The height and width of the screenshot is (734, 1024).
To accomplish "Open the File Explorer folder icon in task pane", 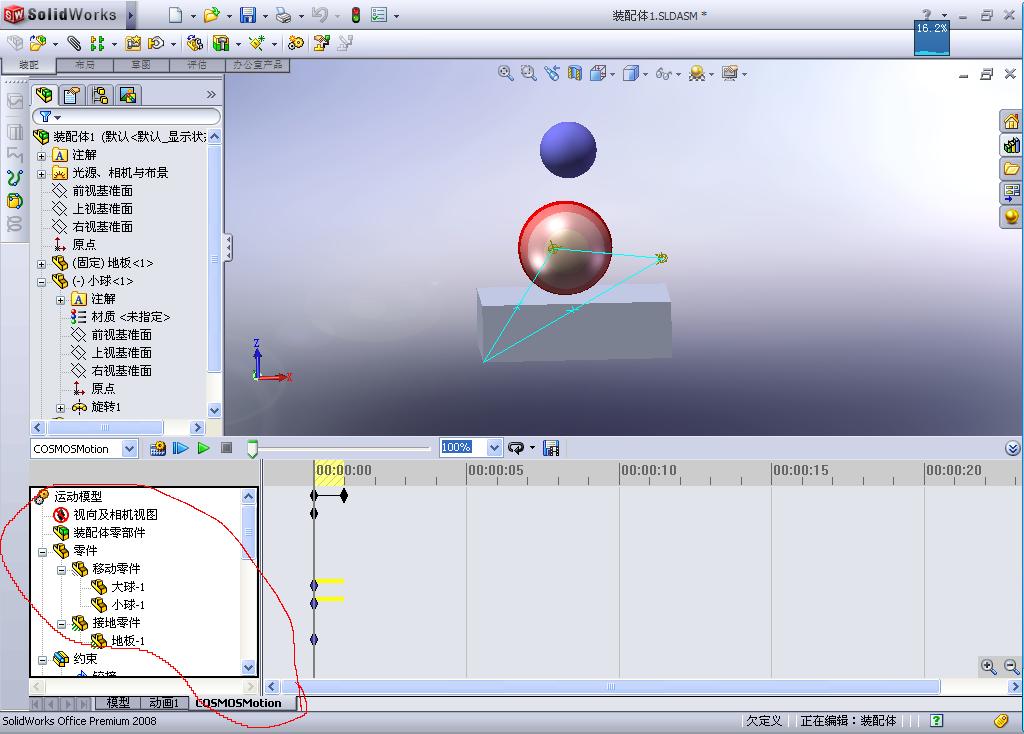I will [1011, 169].
